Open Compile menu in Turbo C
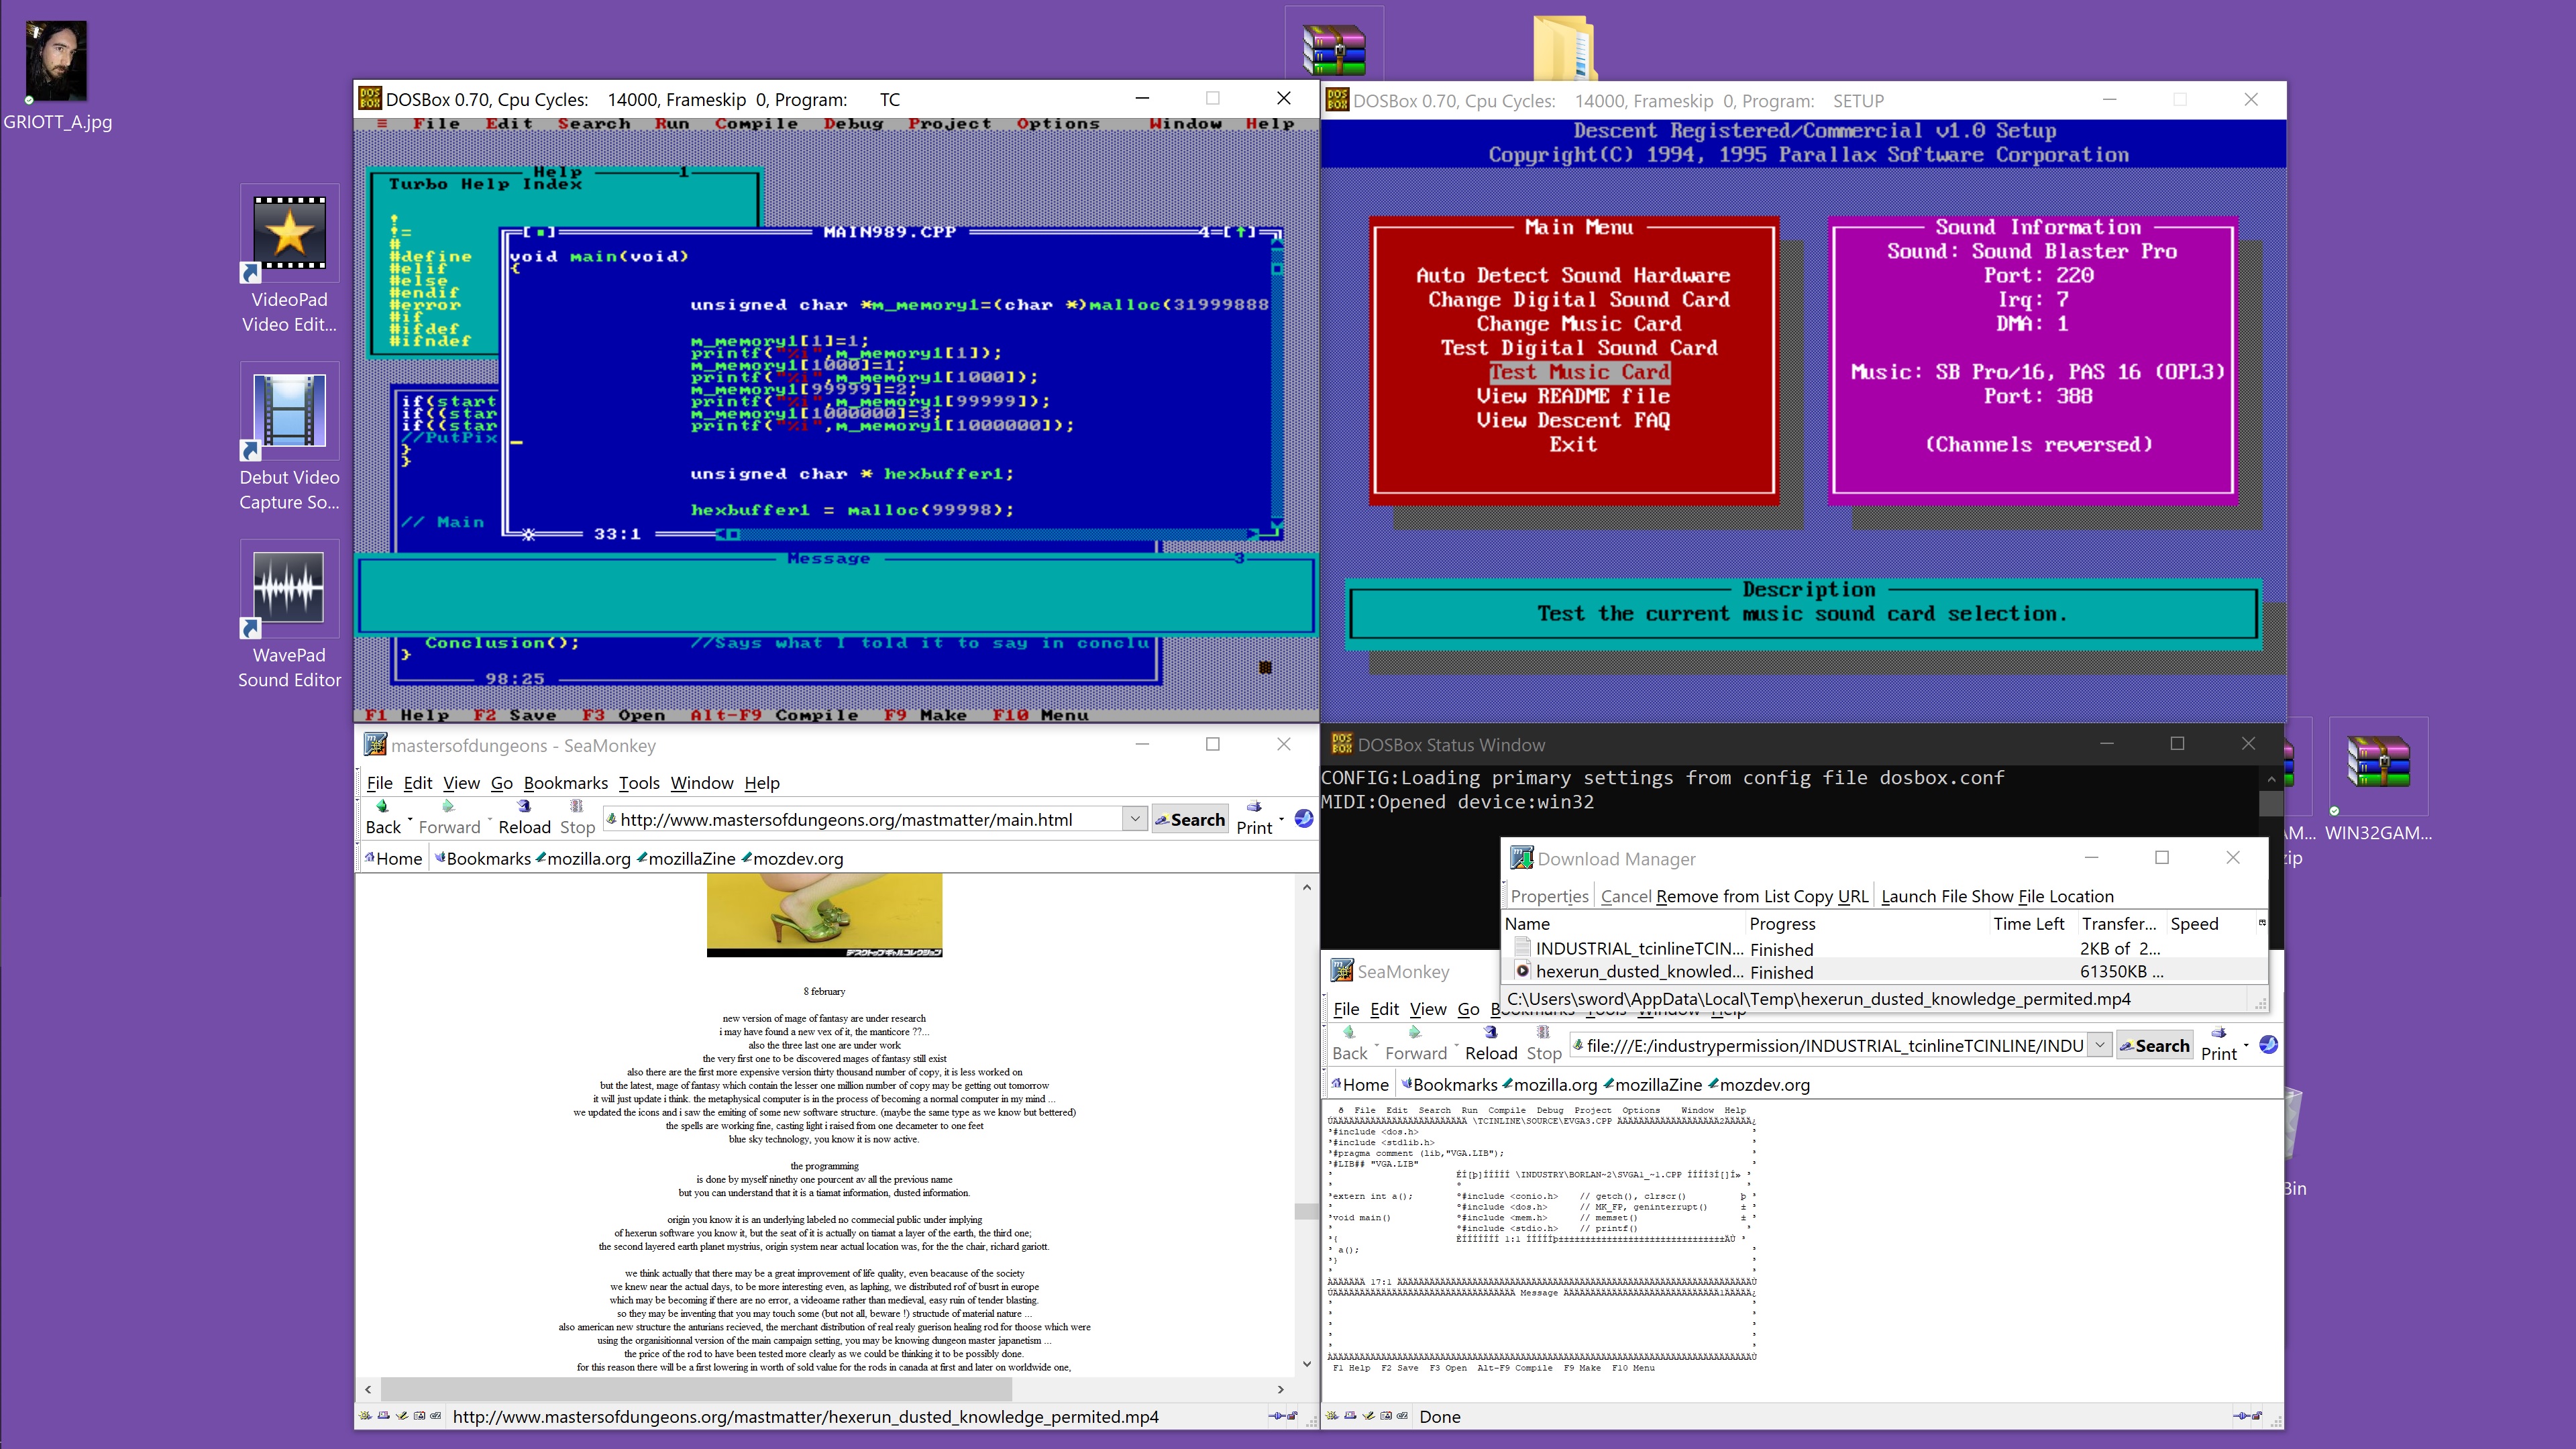The image size is (2576, 1449). coord(756,124)
